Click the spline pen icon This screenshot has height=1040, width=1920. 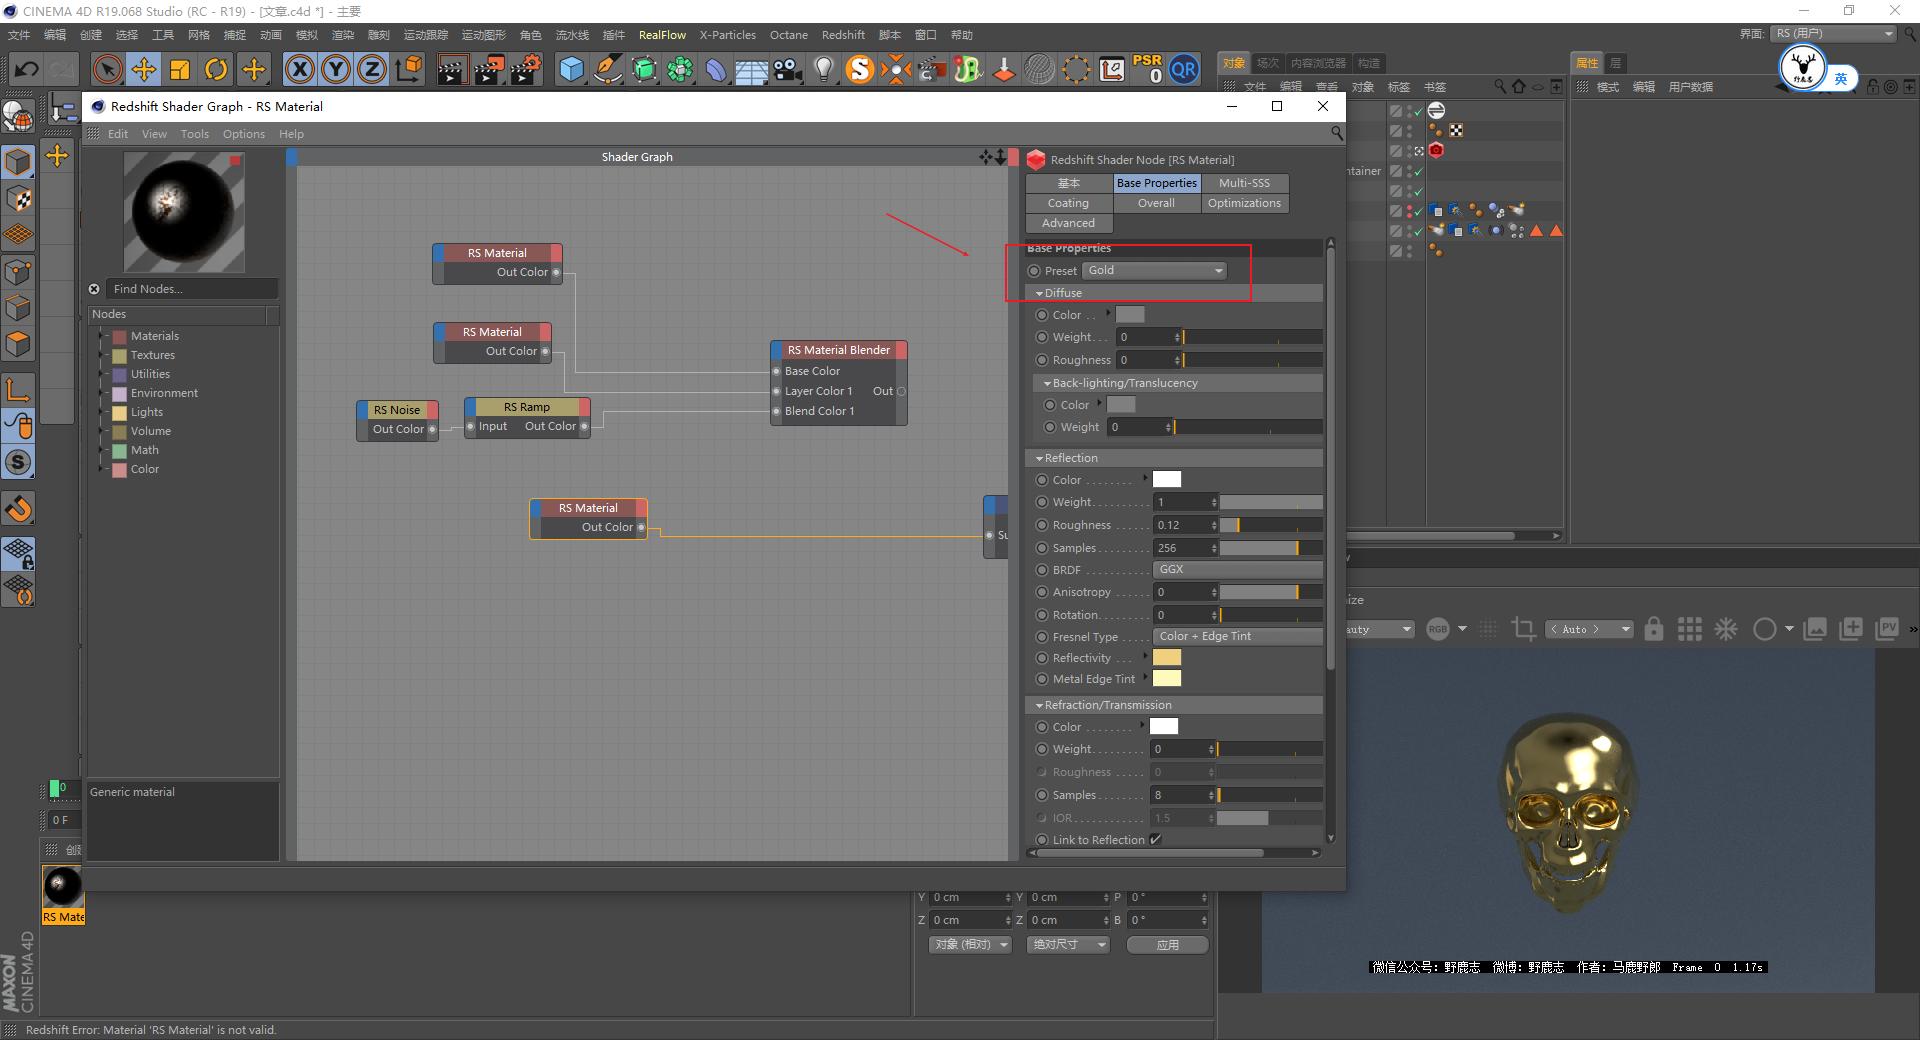click(x=607, y=69)
